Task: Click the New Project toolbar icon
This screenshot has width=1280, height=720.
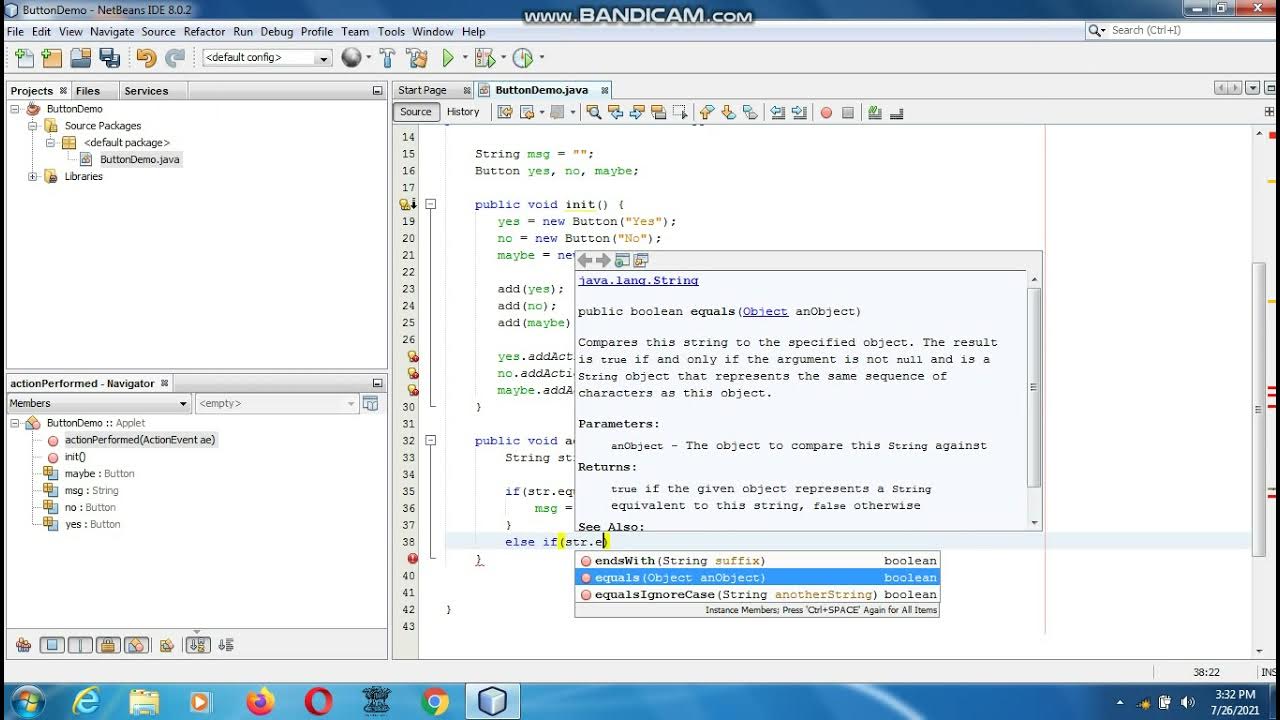Action: tap(52, 58)
